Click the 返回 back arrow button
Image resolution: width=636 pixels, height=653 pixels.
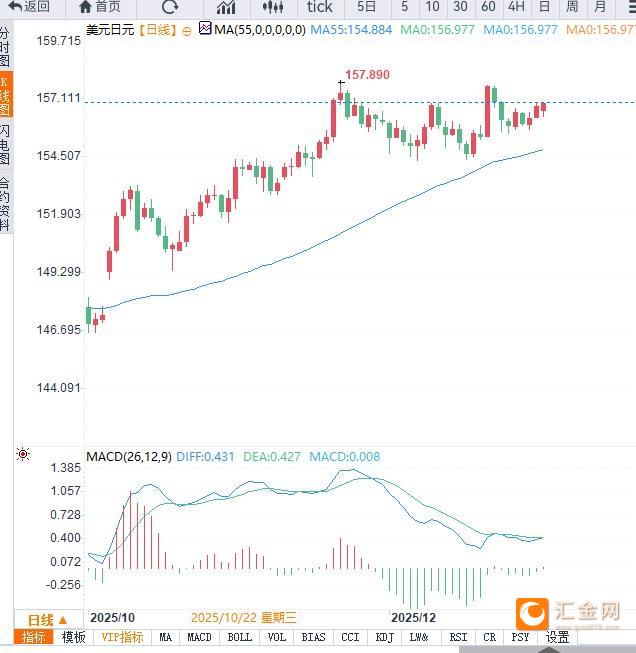tap(29, 7)
